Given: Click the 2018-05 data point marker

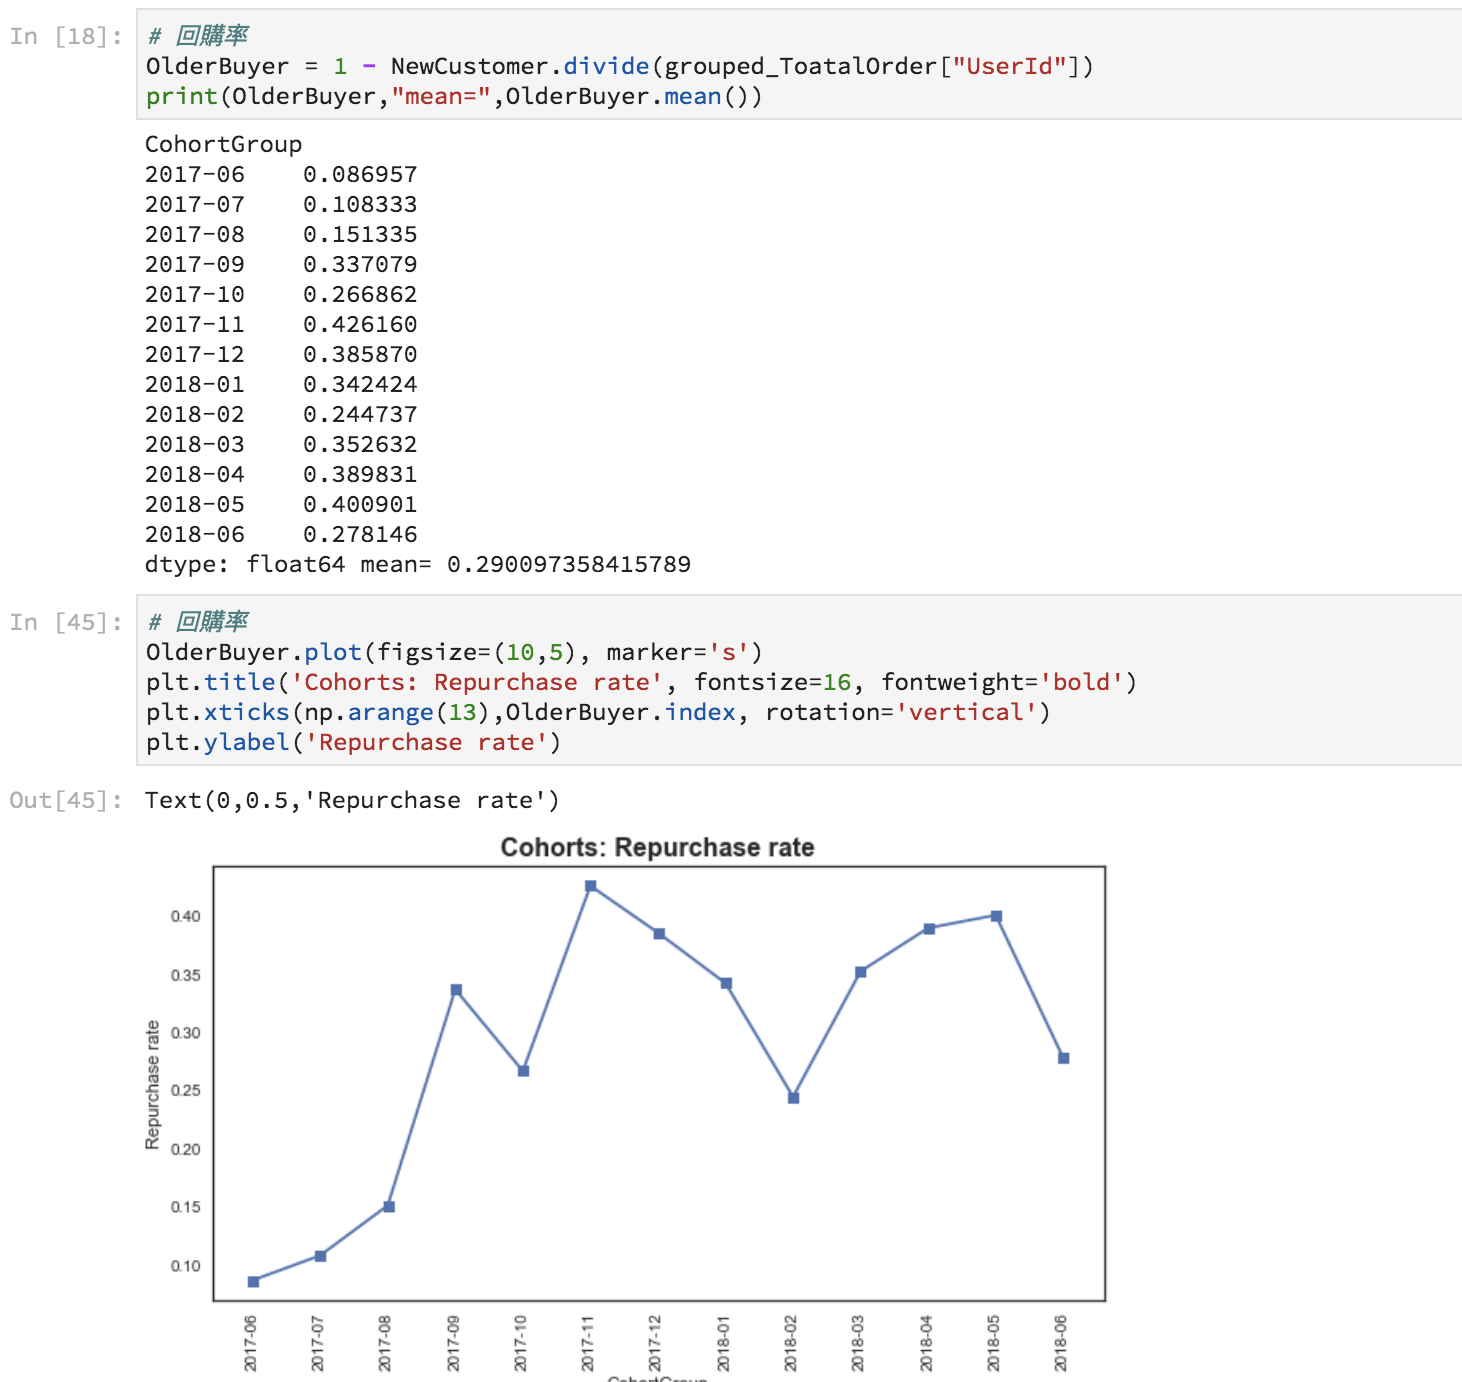Looking at the screenshot, I should pos(996,916).
